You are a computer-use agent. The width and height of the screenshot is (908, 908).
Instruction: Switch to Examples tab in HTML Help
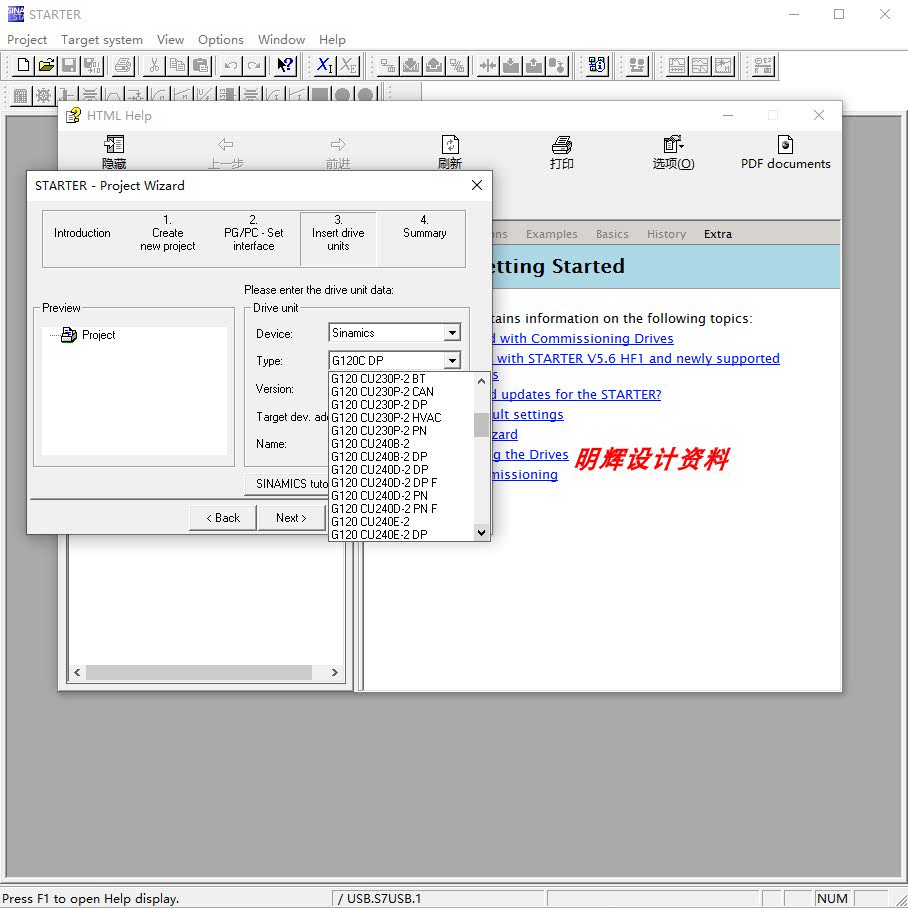[551, 234]
